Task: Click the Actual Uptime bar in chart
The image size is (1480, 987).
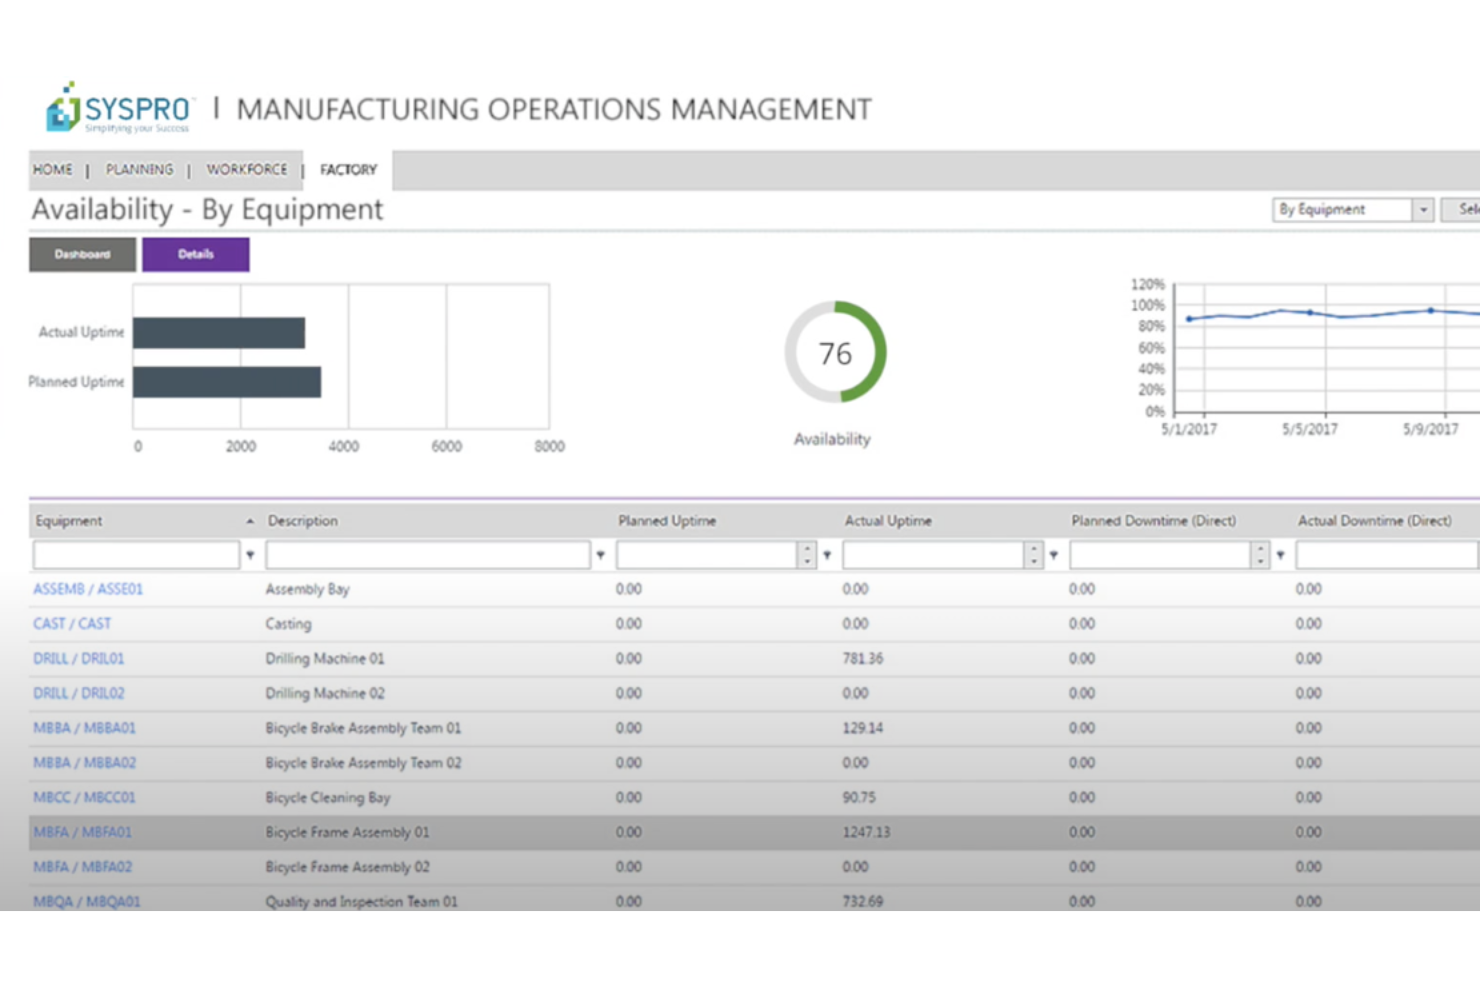Action: click(x=219, y=333)
